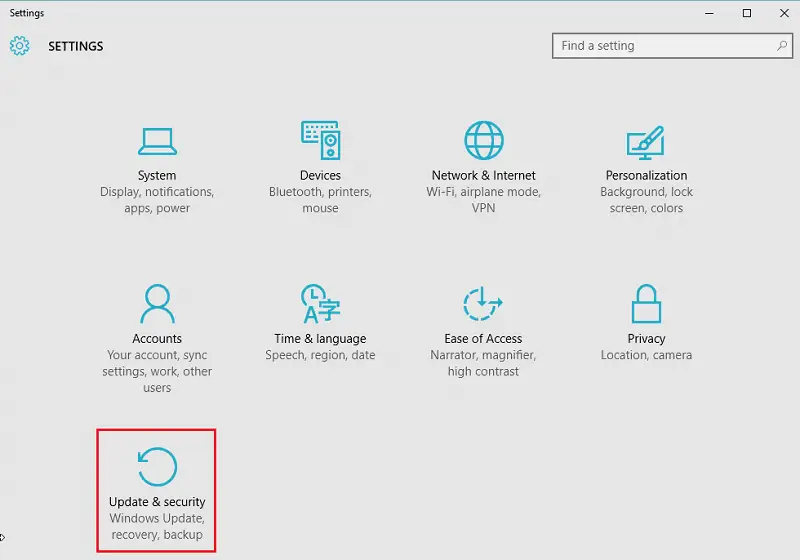Click 'Narrator, magnifier, high contrast' description
This screenshot has height=560, width=800.
[483, 363]
